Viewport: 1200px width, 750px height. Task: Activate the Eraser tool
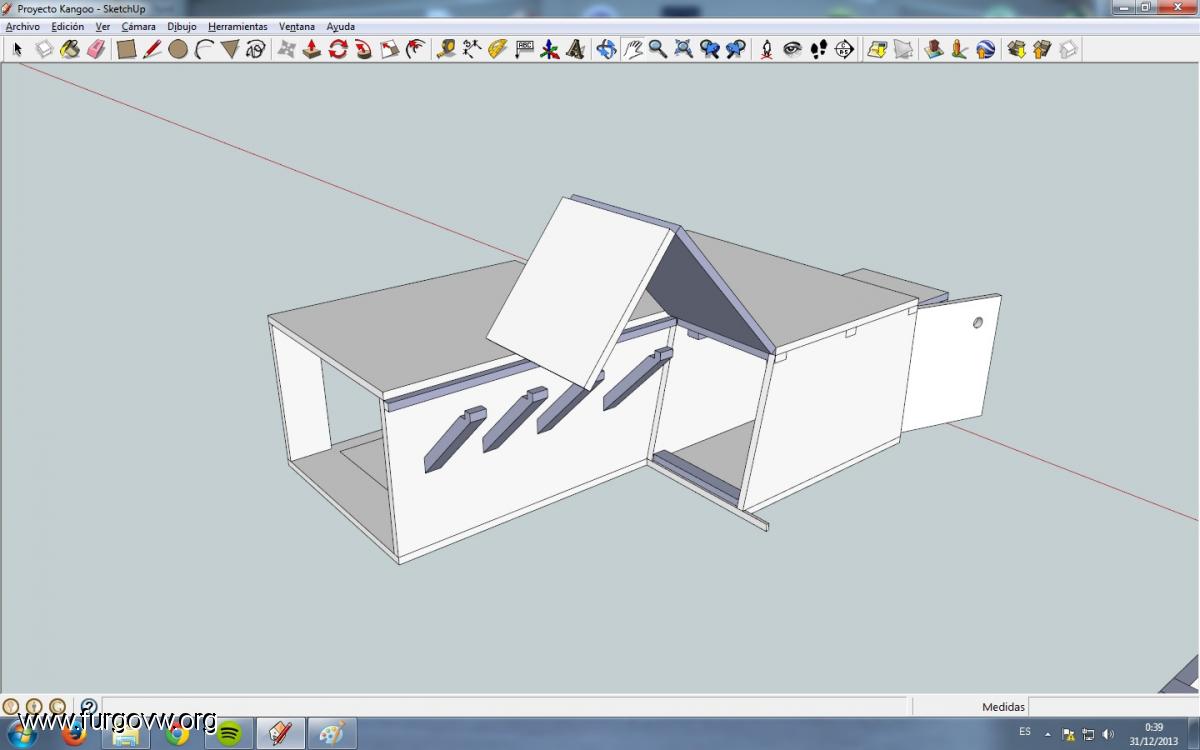coord(96,49)
